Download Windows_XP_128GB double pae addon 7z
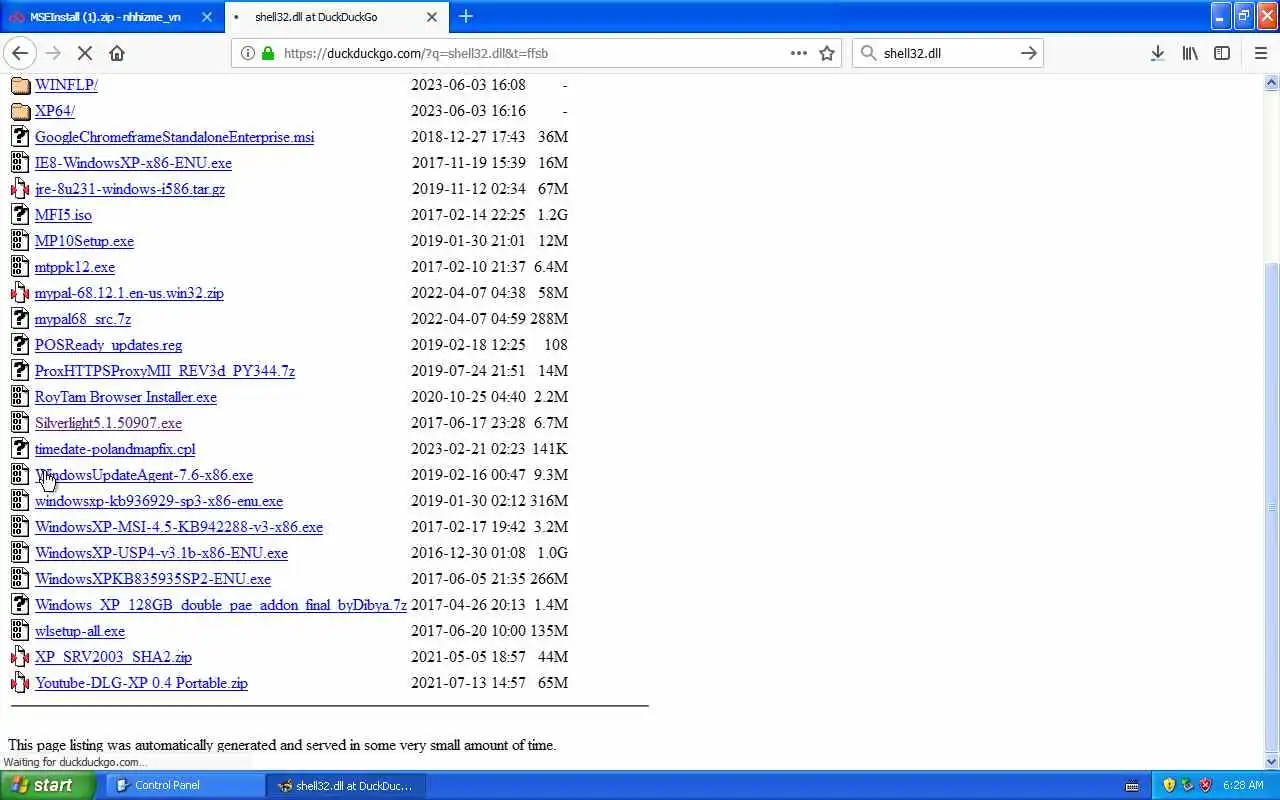Screen dimensions: 1280x800 click(221, 605)
